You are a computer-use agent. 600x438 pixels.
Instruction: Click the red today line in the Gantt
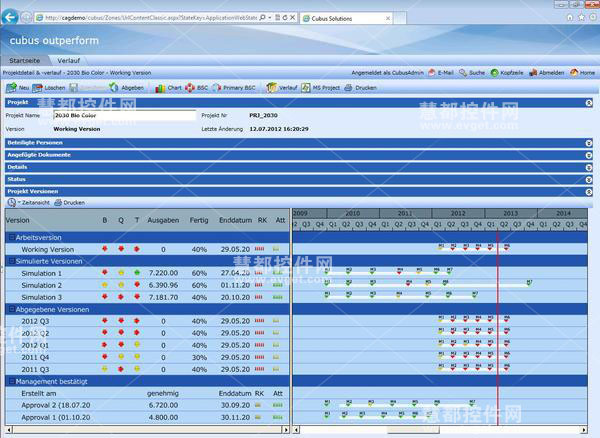[498, 327]
